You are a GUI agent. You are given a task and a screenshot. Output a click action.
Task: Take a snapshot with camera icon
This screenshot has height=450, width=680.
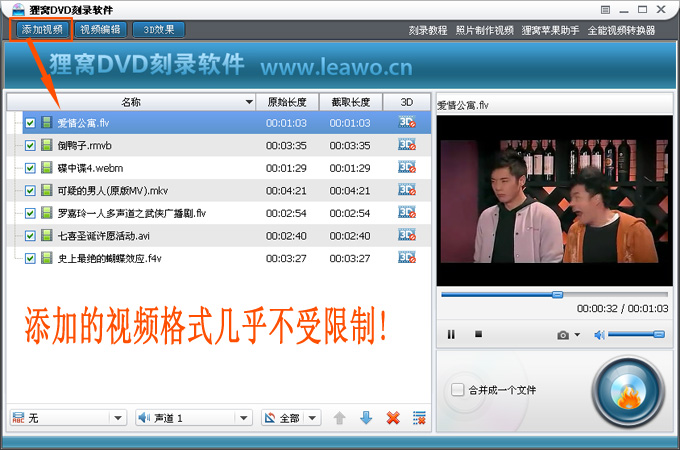click(x=563, y=335)
